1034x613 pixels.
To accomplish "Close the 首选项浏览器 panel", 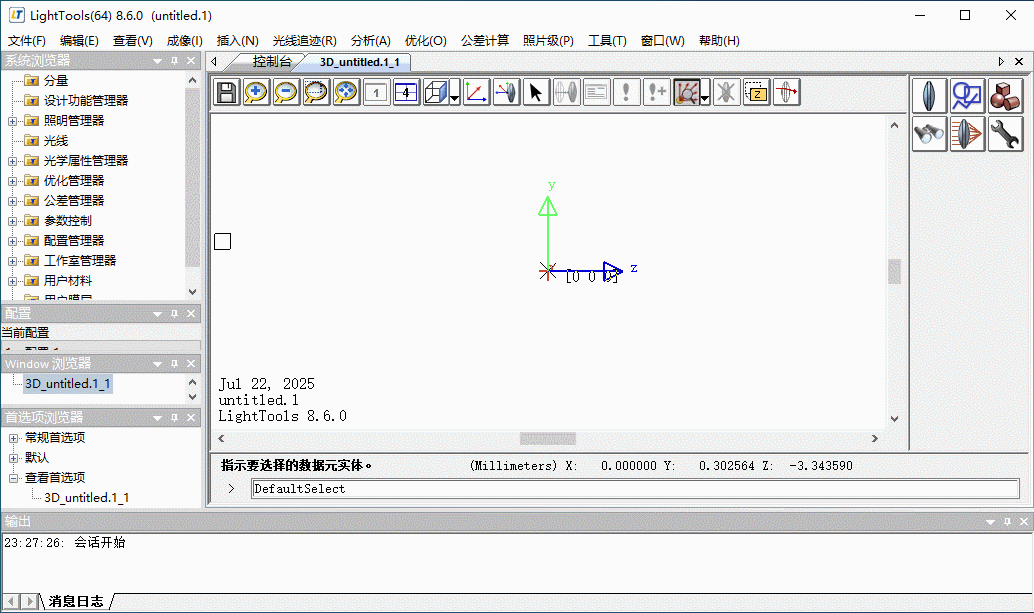I will click(191, 418).
